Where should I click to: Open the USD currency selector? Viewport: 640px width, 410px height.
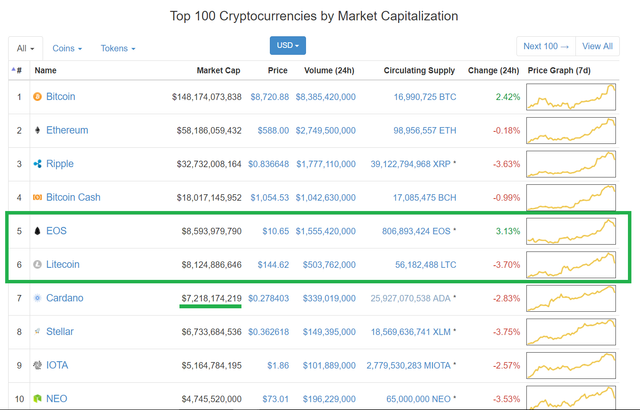click(x=288, y=46)
